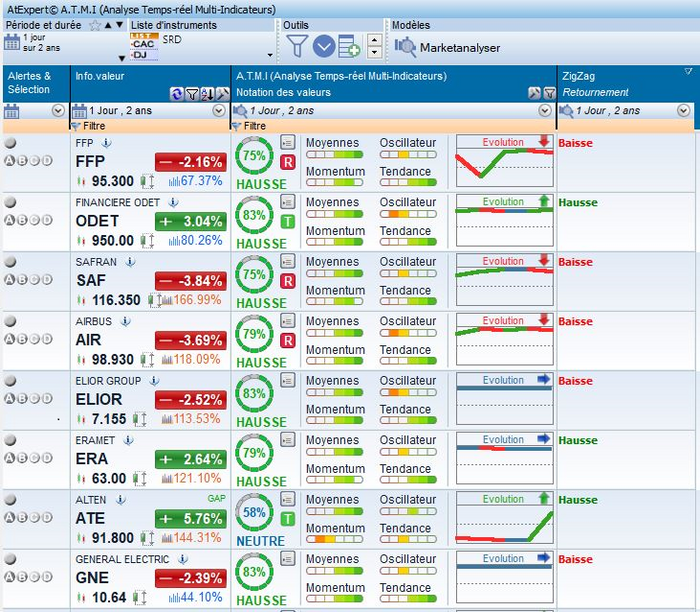Viewport: 700px width, 612px height.
Task: Click the funnel filter icon in Info.valeur header
Action: [x=192, y=94]
